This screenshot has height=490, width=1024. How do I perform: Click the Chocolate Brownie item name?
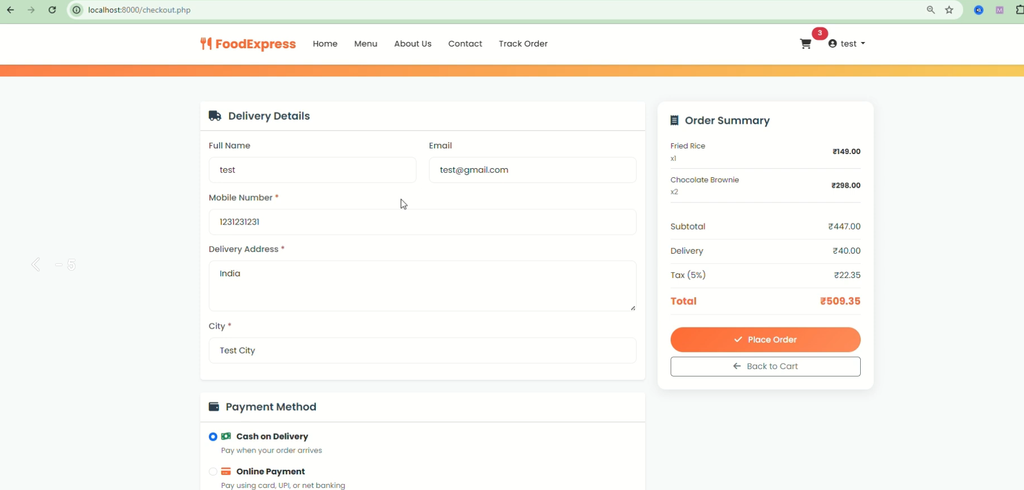[705, 180]
